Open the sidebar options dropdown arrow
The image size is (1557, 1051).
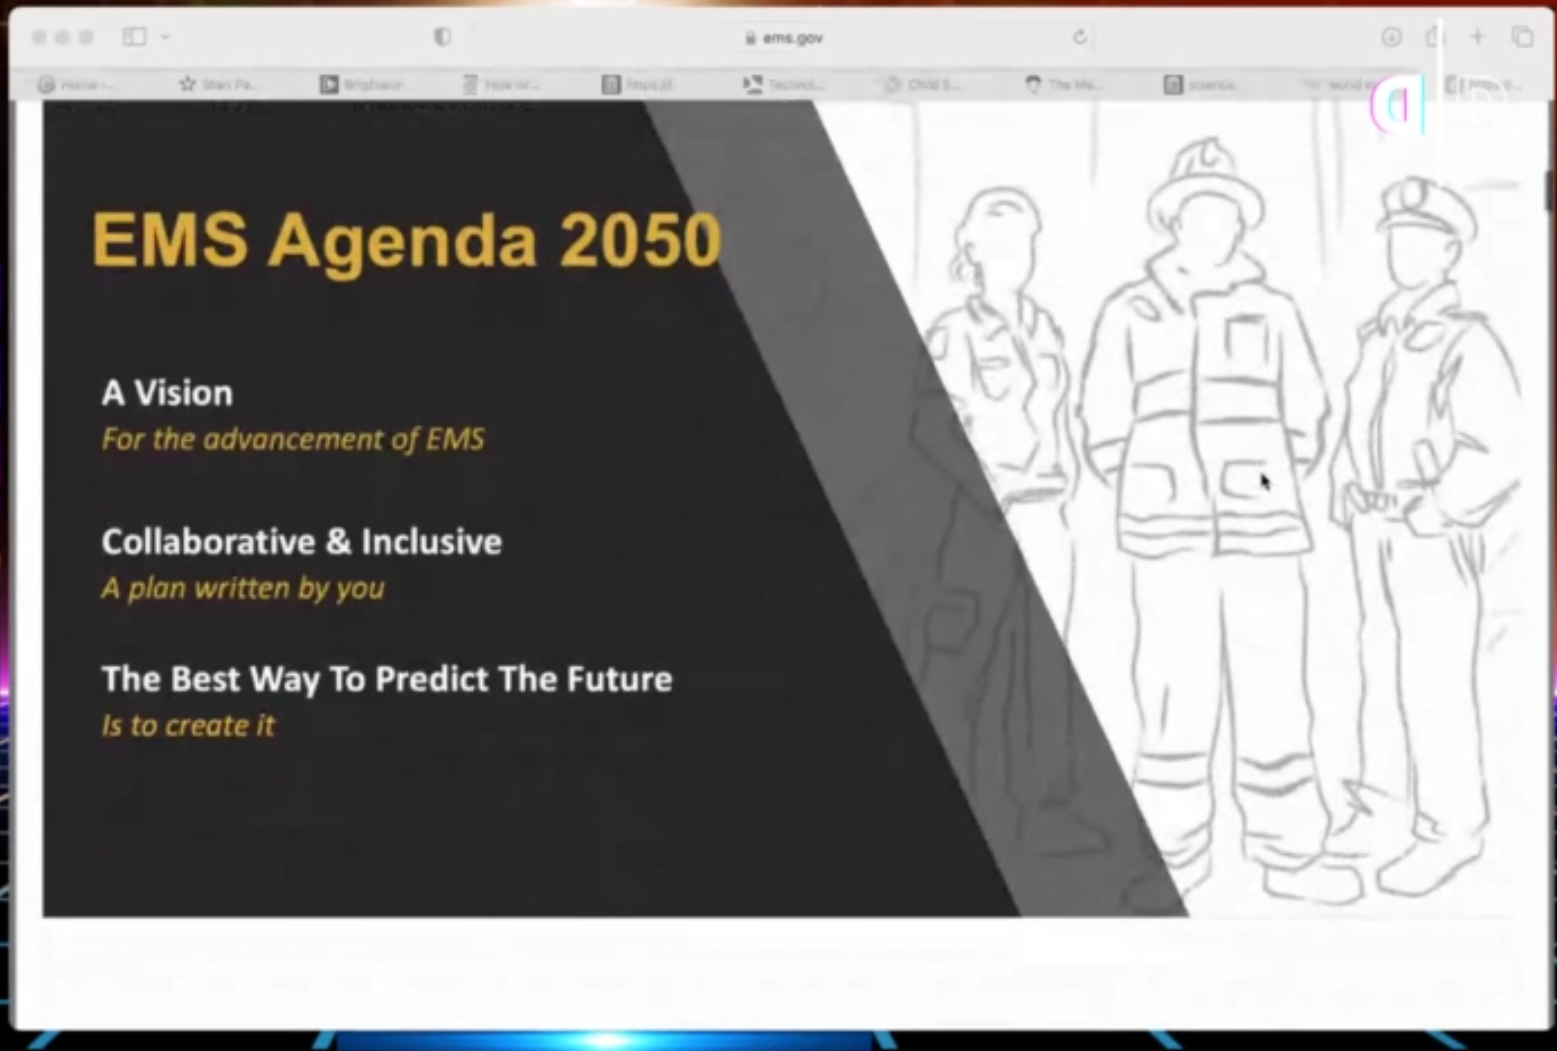pyautogui.click(x=165, y=37)
